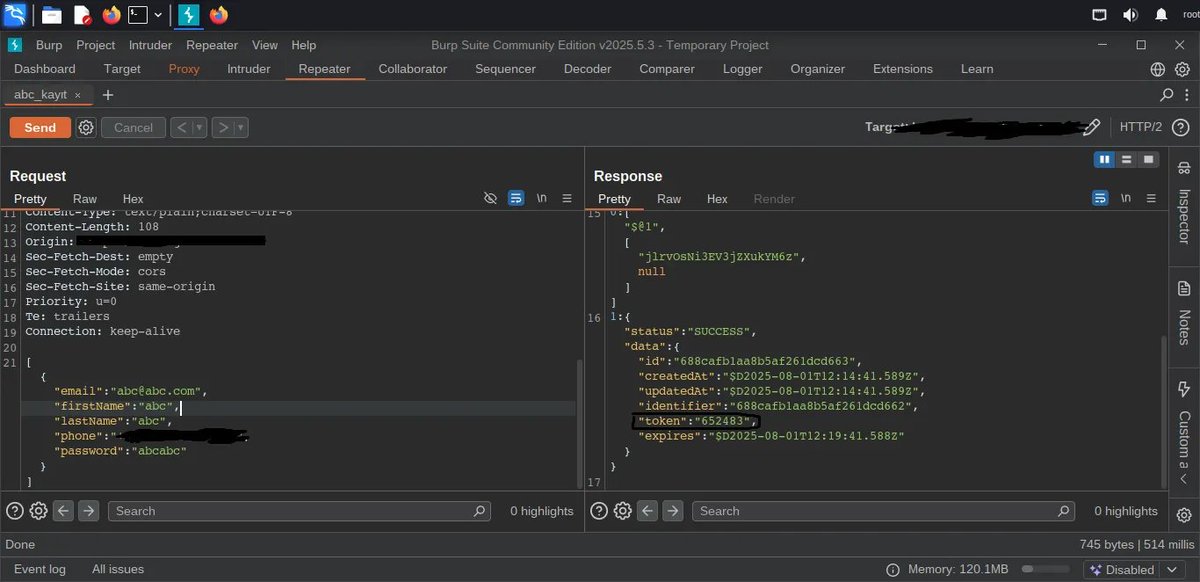1200x582 pixels.
Task: Toggle word wrap in the Response panel
Action: [x=1100, y=198]
